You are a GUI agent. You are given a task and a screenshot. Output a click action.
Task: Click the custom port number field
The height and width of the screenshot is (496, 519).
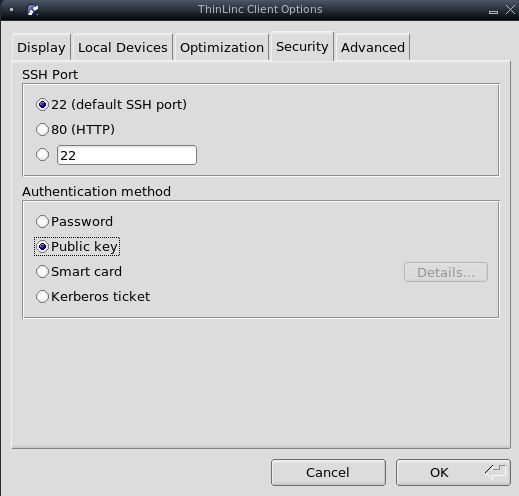pos(127,155)
